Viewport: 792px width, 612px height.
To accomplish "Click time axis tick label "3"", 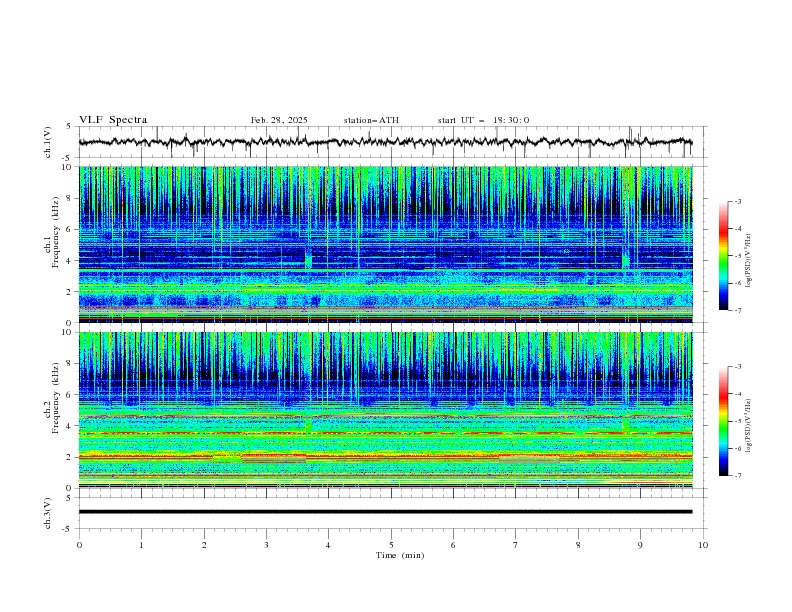I will tap(266, 545).
